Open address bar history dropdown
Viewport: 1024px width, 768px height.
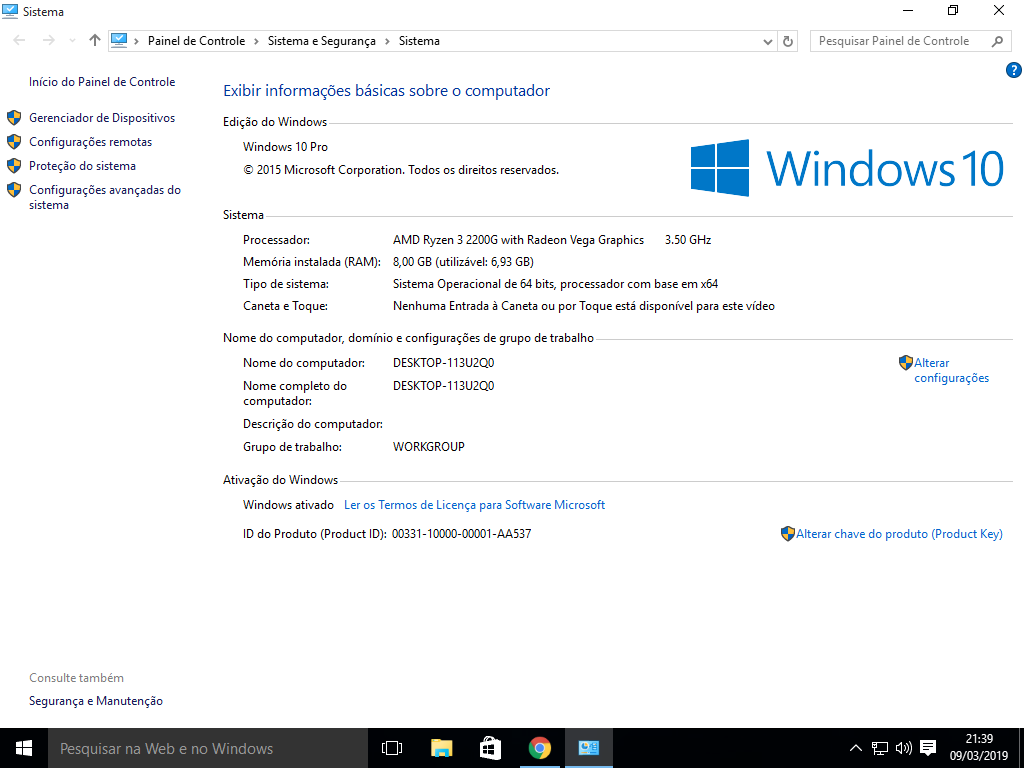pyautogui.click(x=767, y=41)
